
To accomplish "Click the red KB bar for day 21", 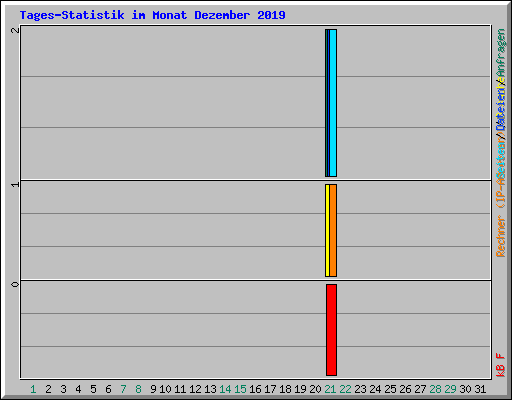I will 331,330.
